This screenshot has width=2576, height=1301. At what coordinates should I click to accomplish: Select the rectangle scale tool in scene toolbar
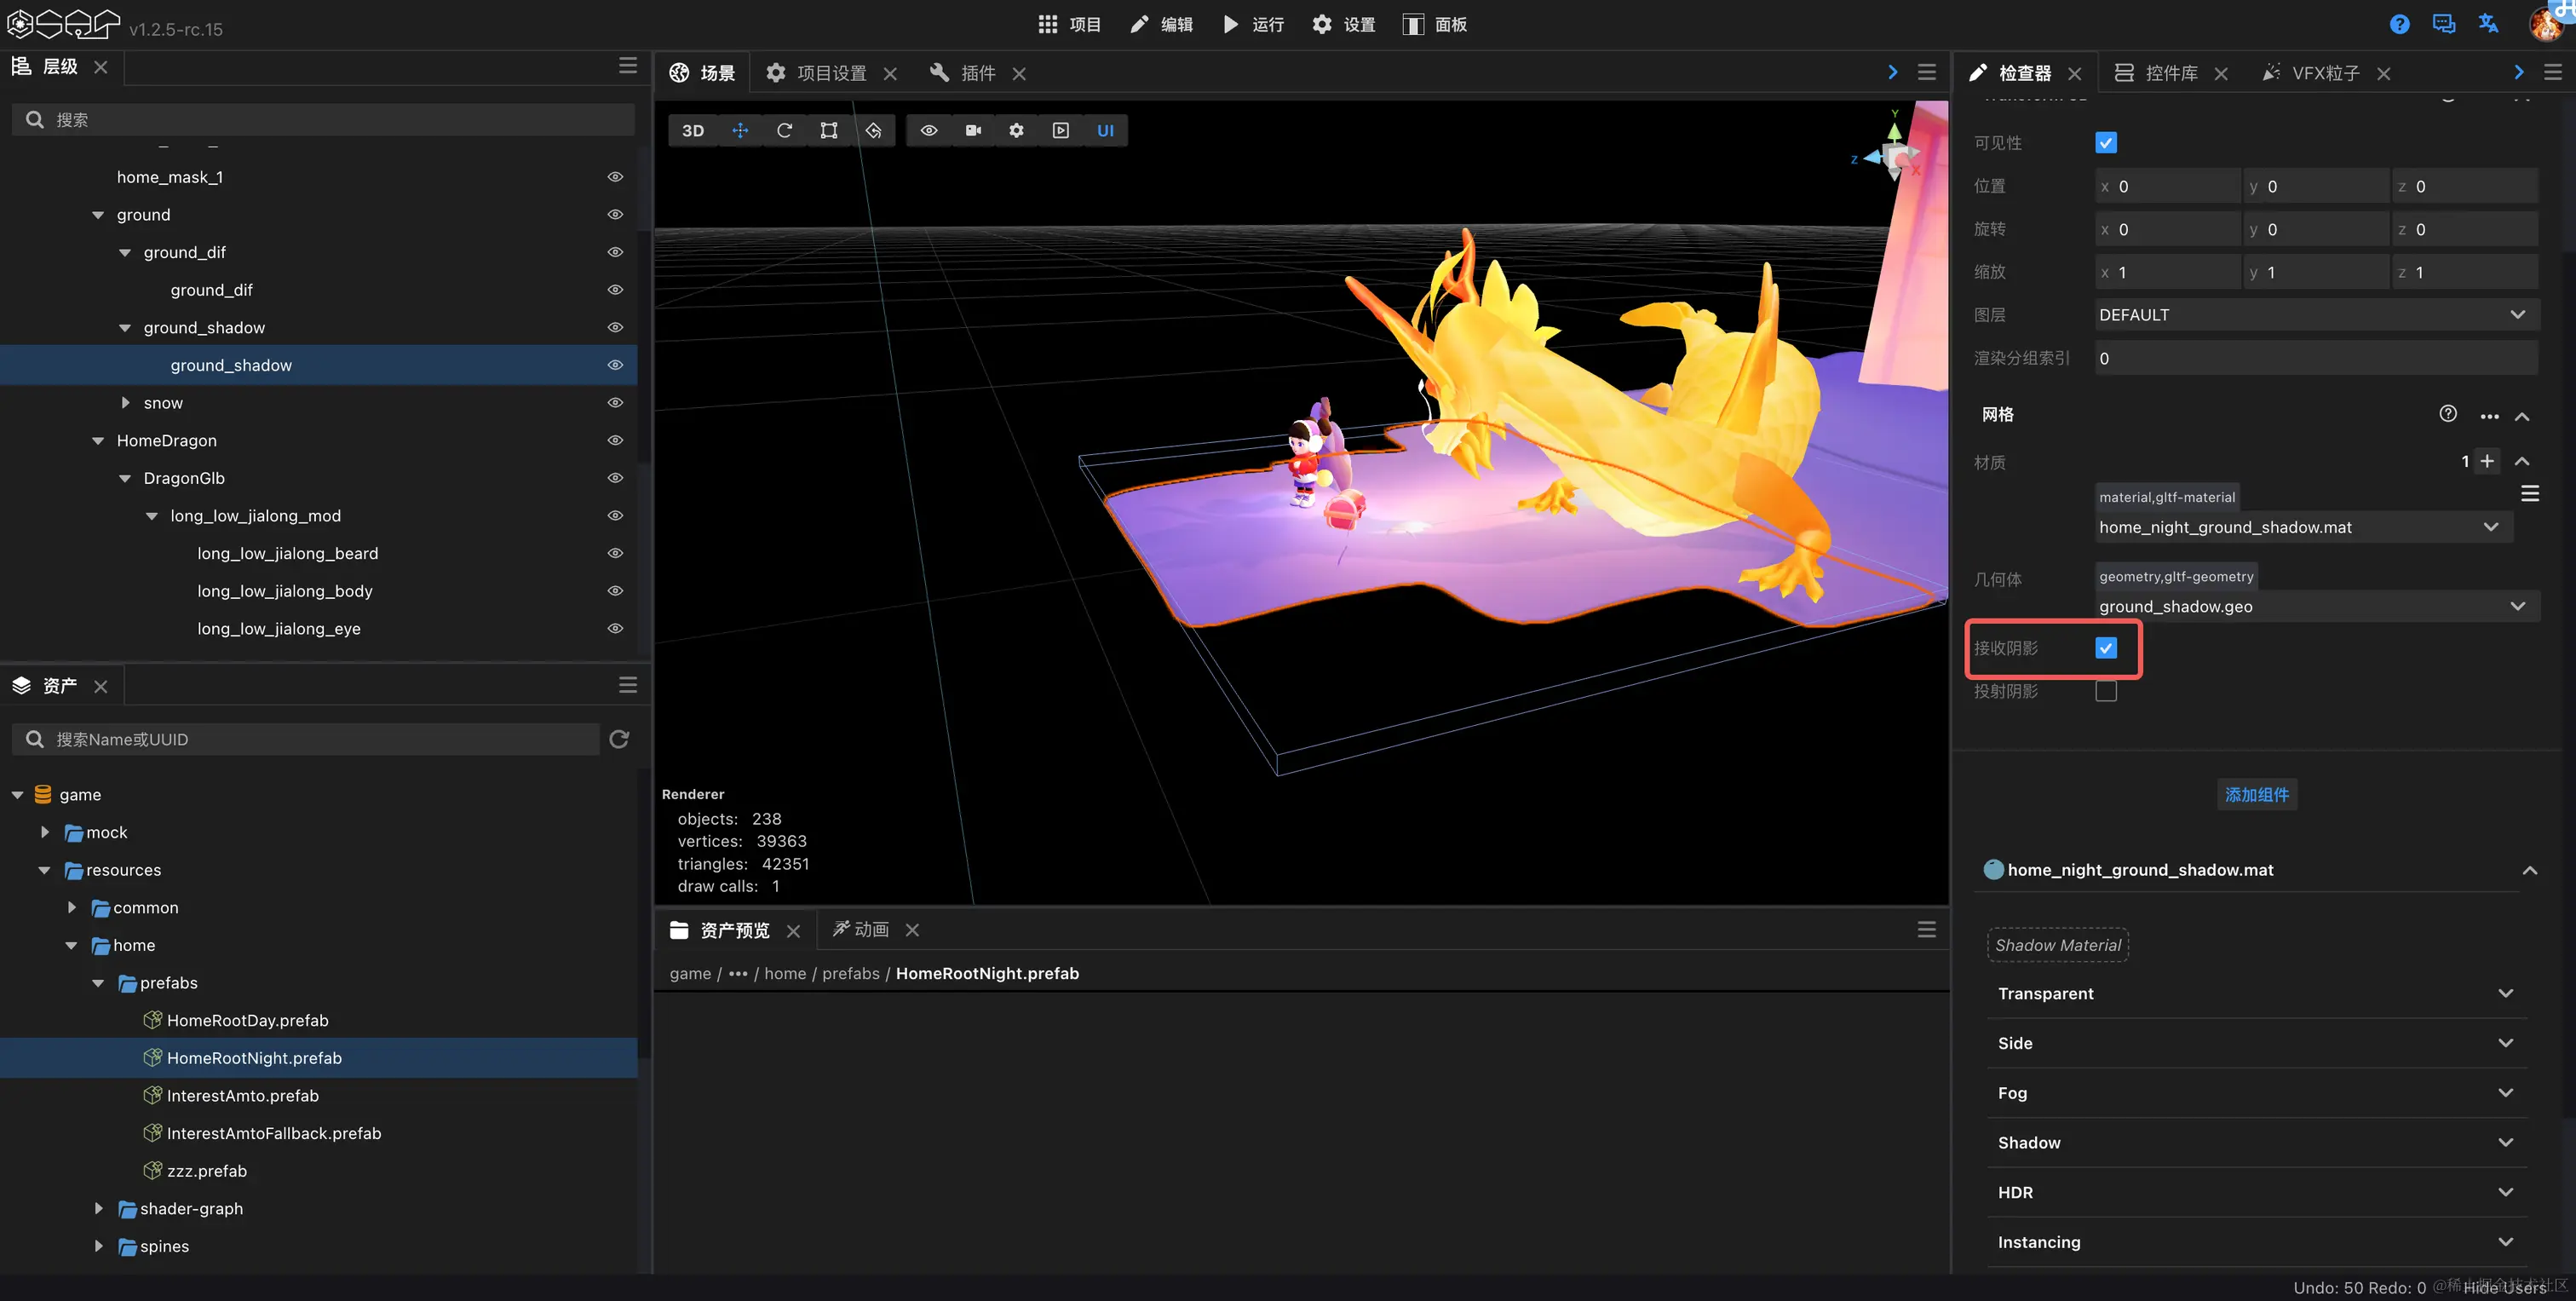pos(829,131)
